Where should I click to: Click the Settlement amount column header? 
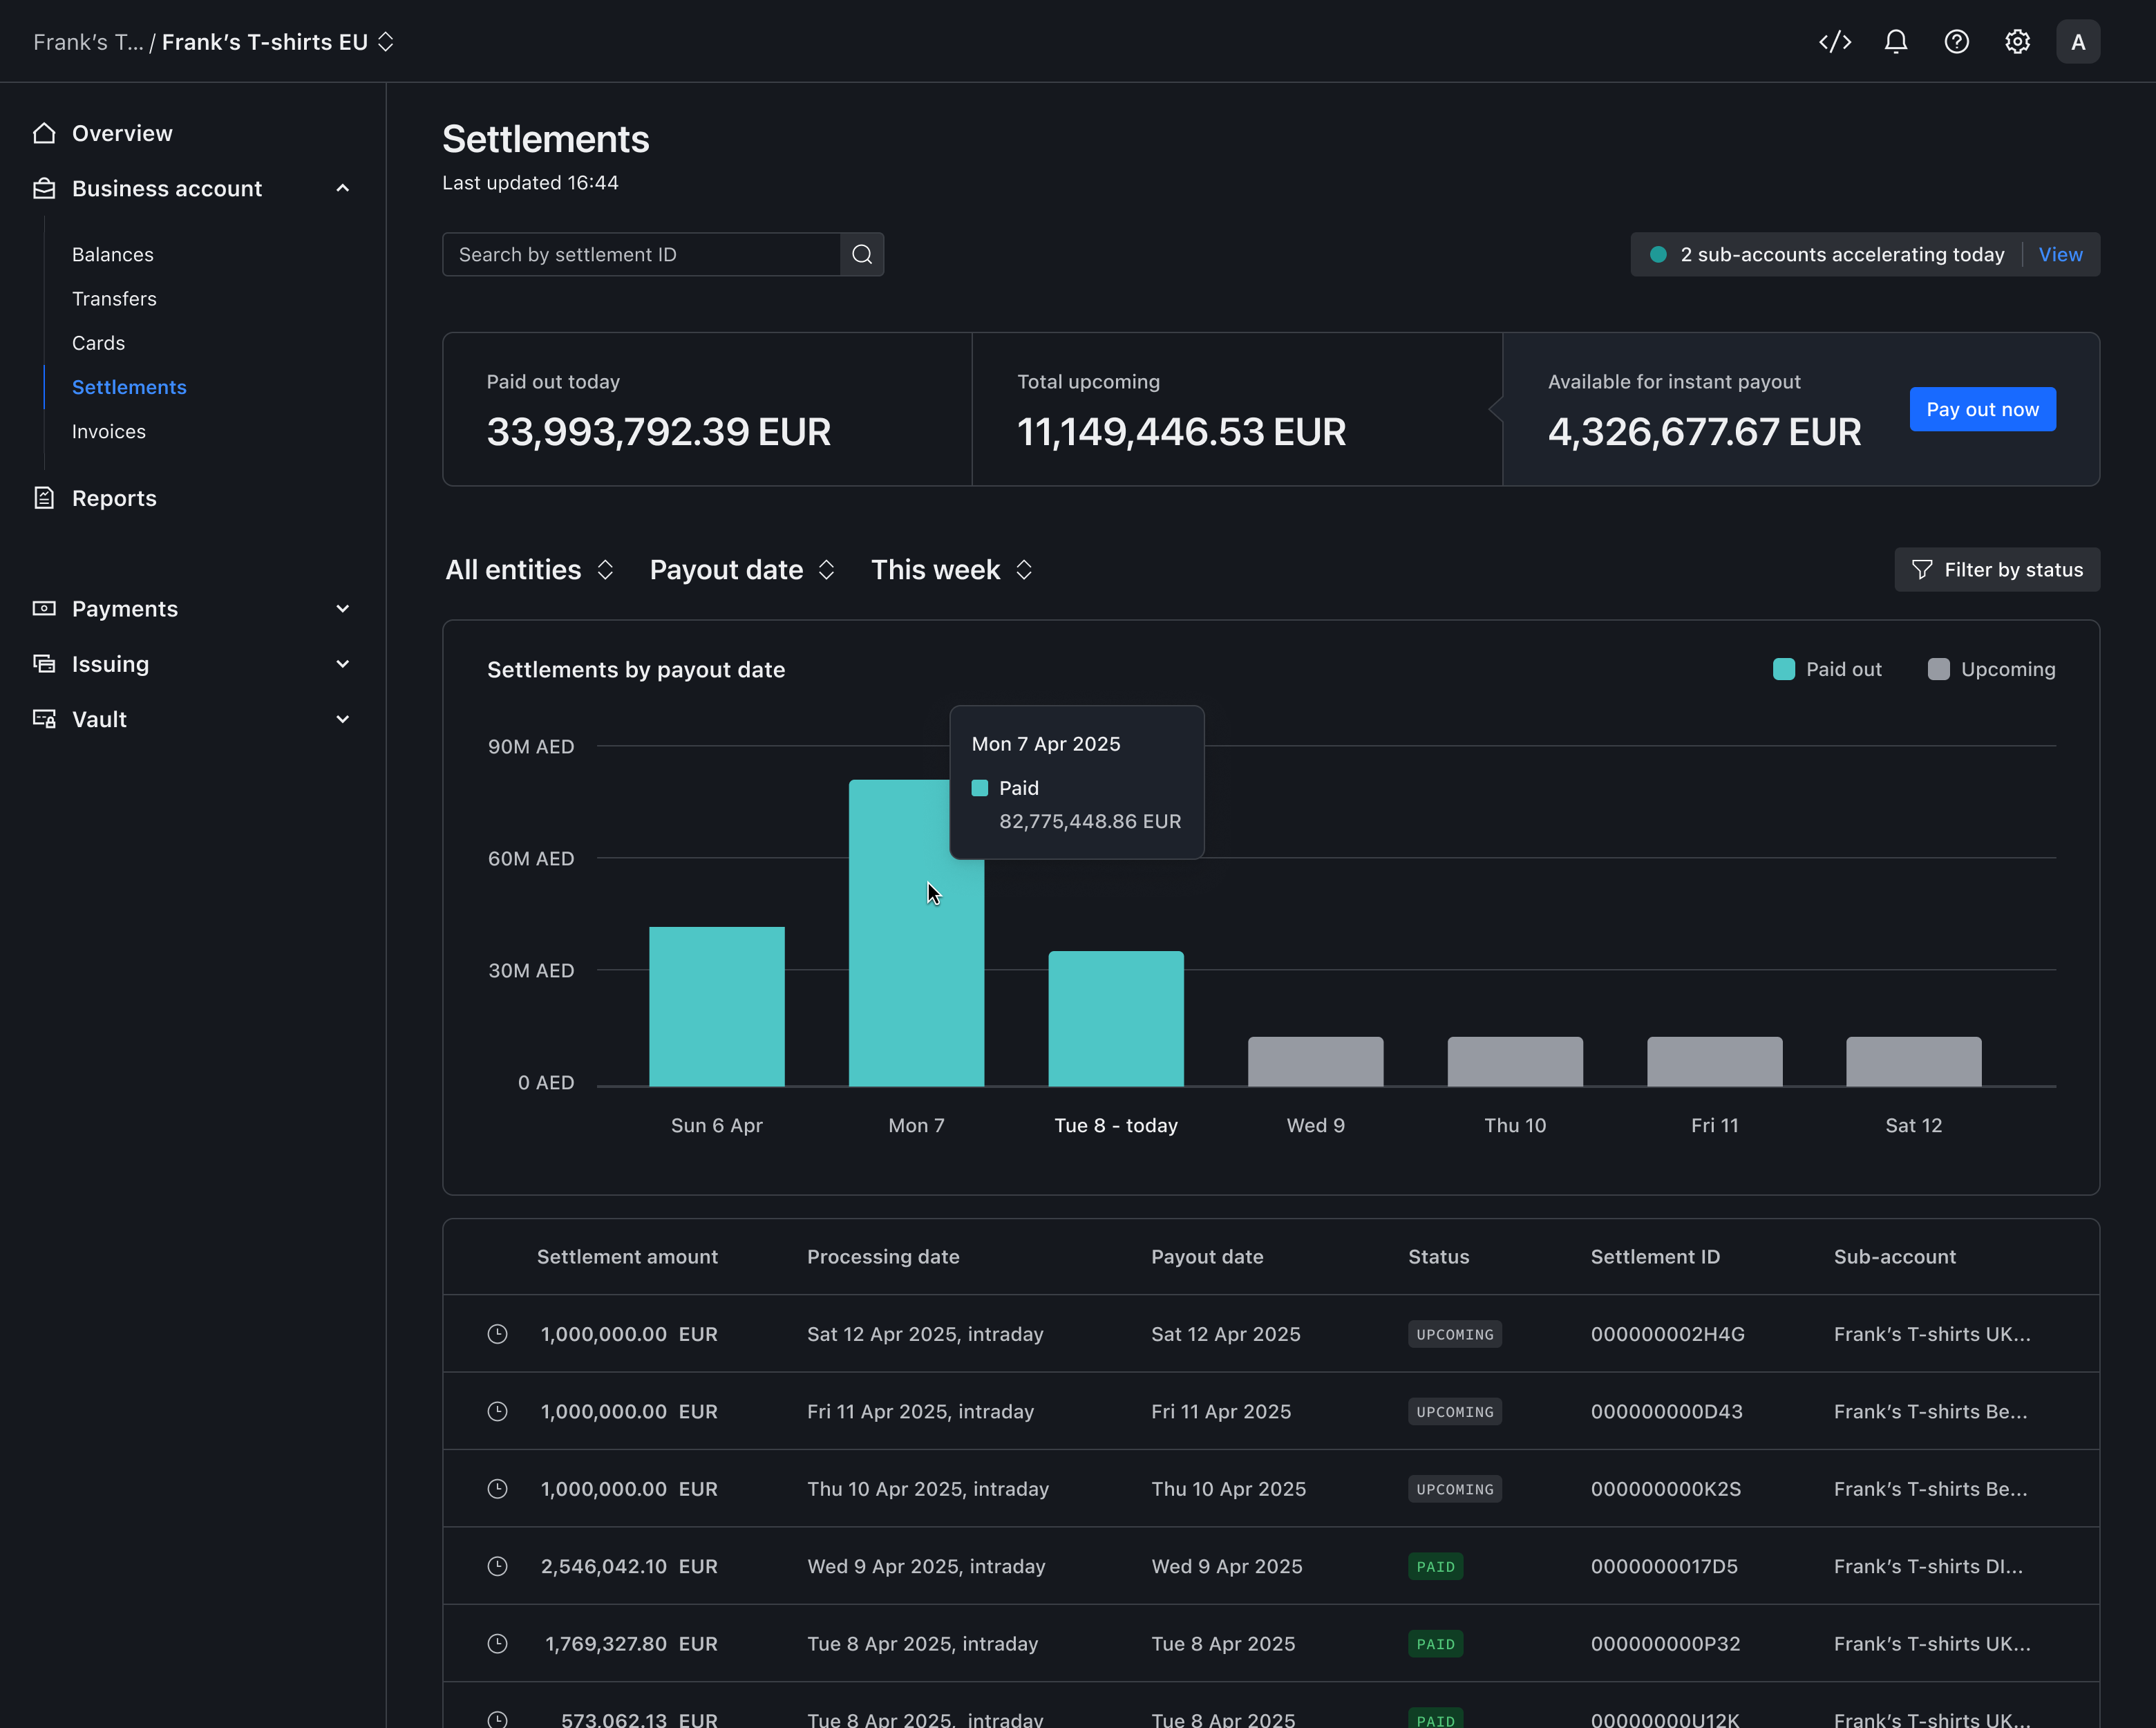tap(627, 1257)
